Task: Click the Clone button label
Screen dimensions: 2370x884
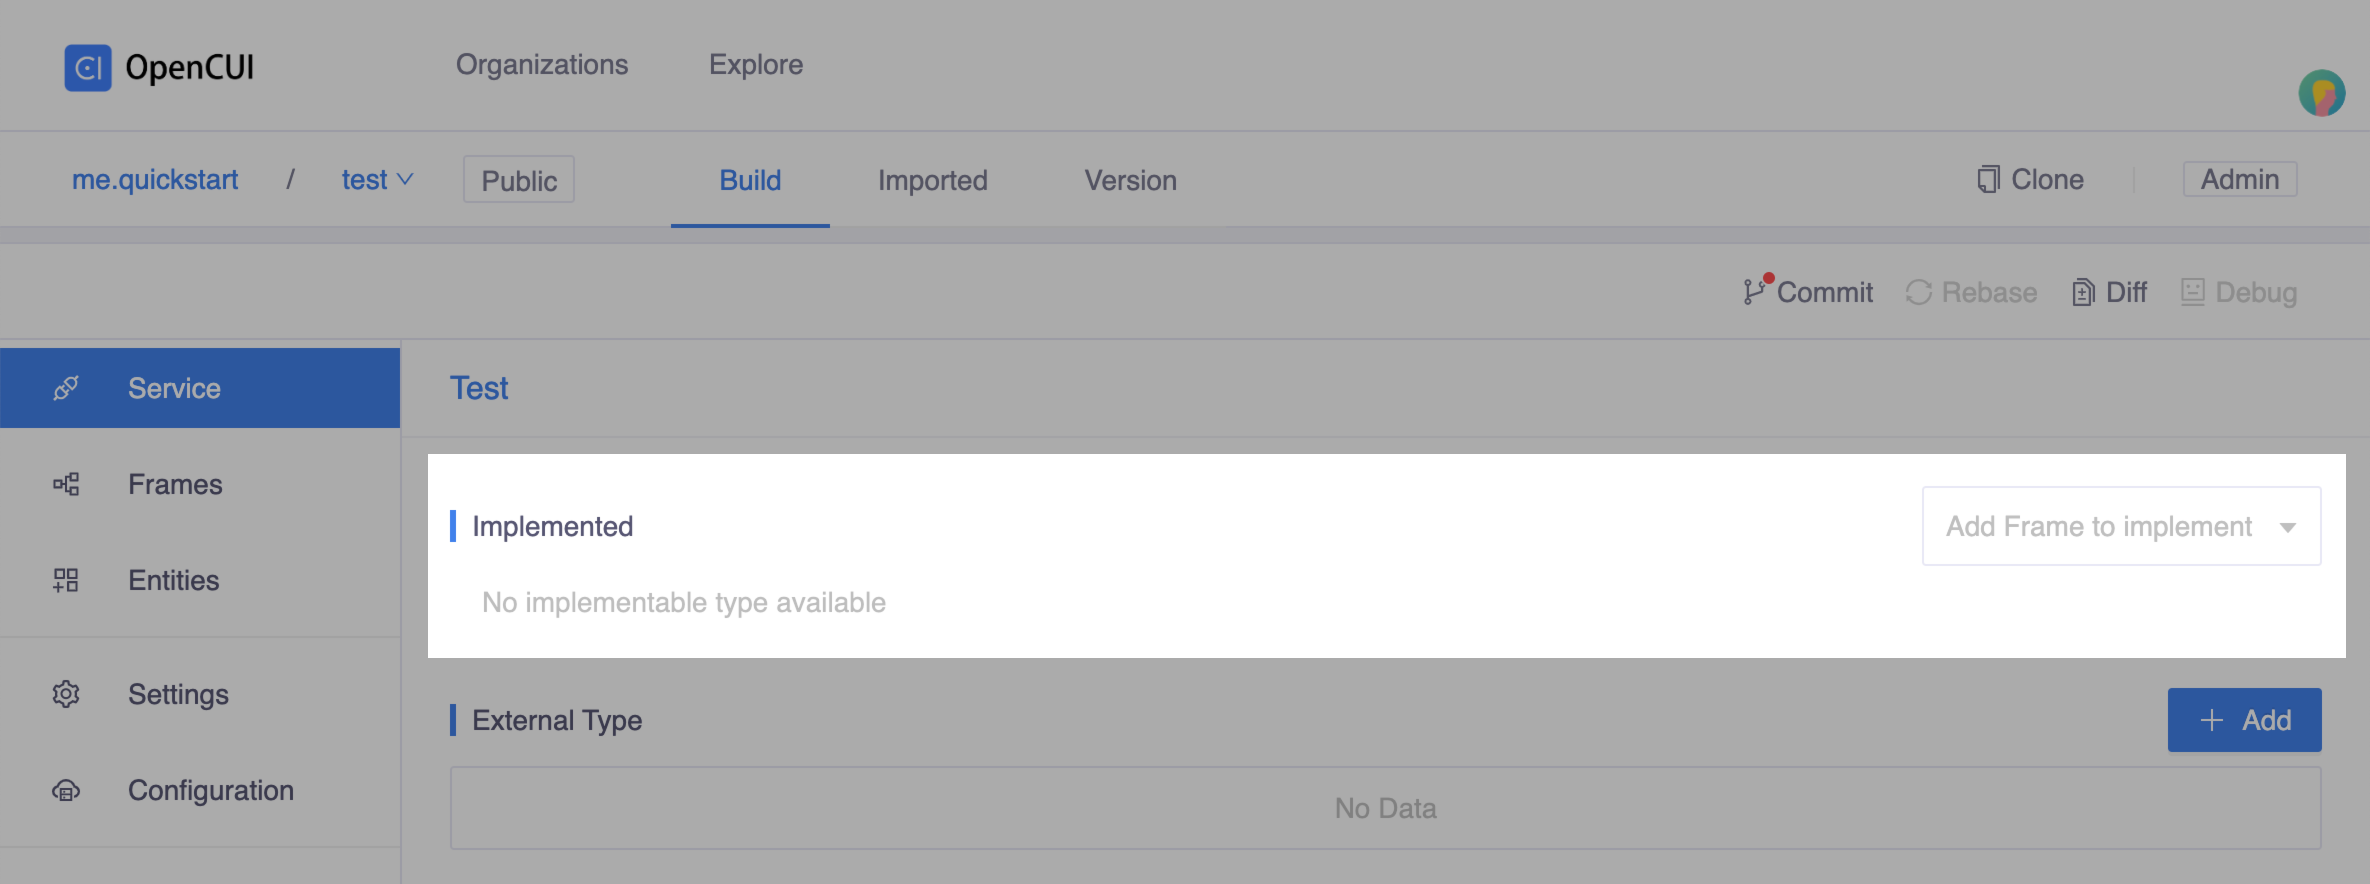Action: pos(2047,179)
